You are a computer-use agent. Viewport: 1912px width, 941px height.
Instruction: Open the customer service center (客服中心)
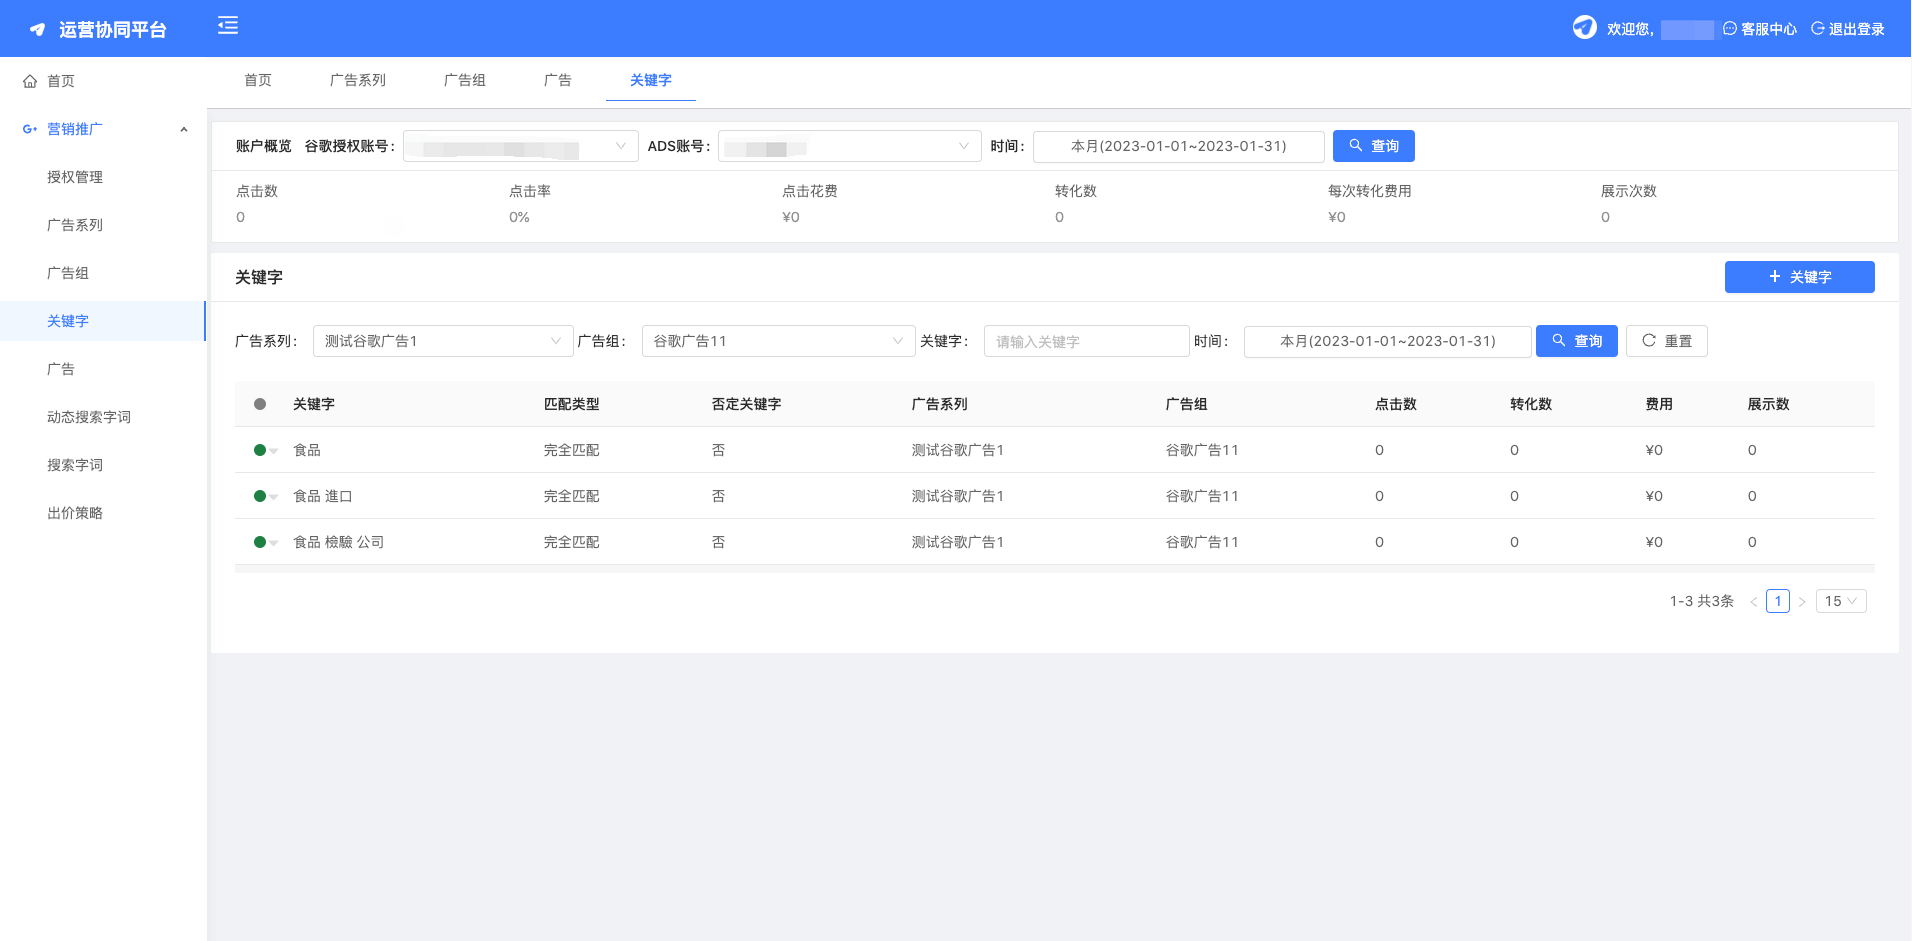click(x=1759, y=29)
